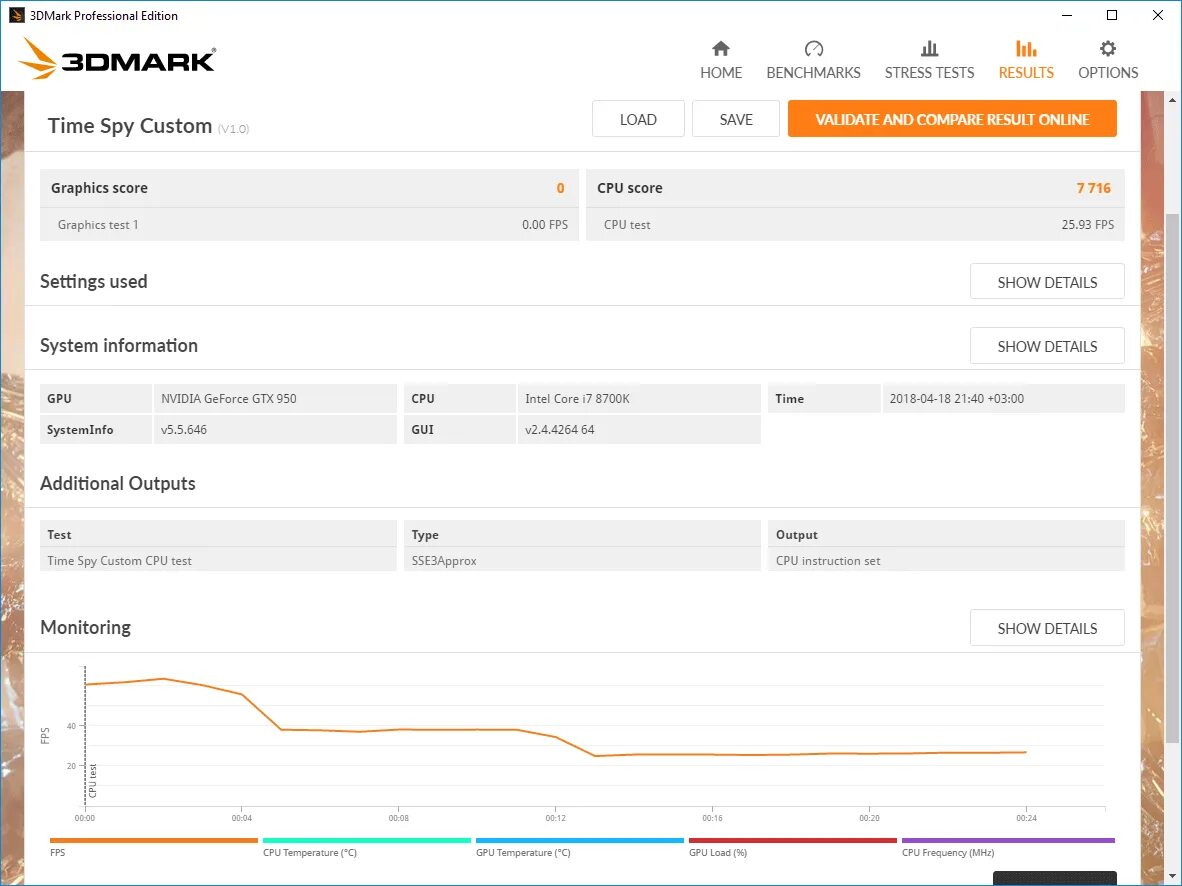The image size is (1182, 886).
Task: Click the Graphics score value 0
Action: [x=560, y=188]
